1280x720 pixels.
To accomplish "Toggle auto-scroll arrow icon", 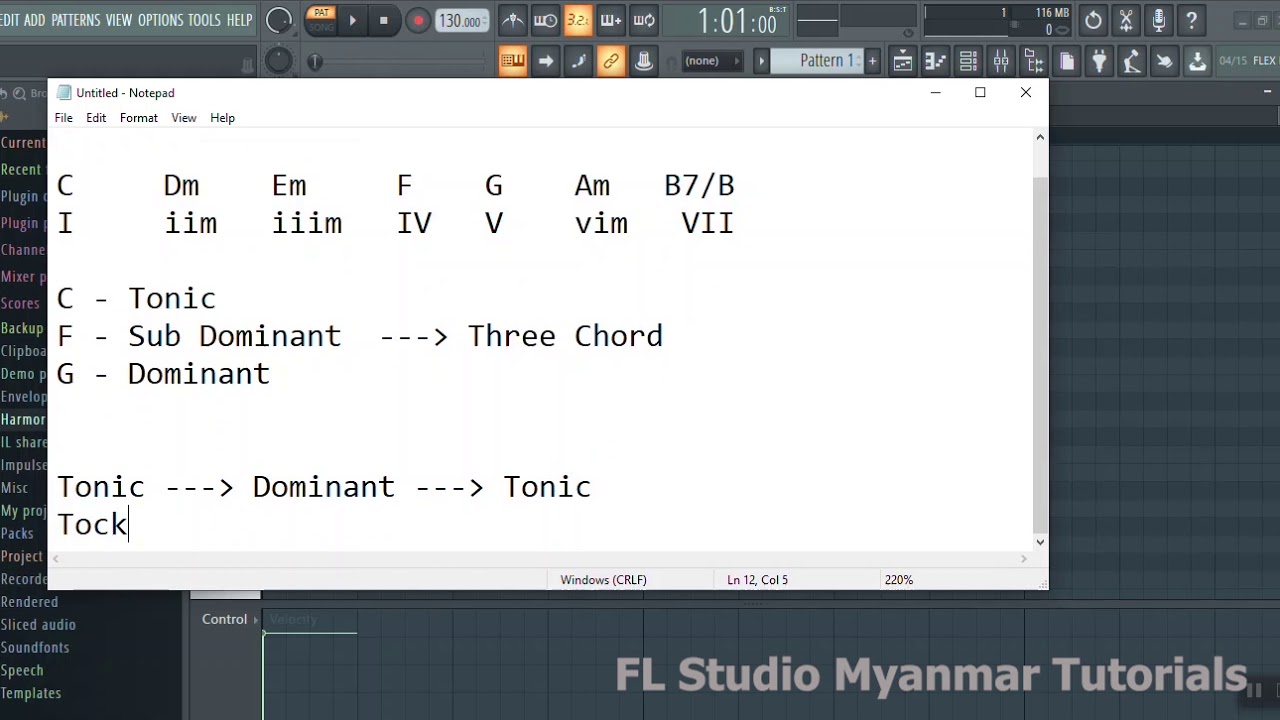I will tap(545, 61).
